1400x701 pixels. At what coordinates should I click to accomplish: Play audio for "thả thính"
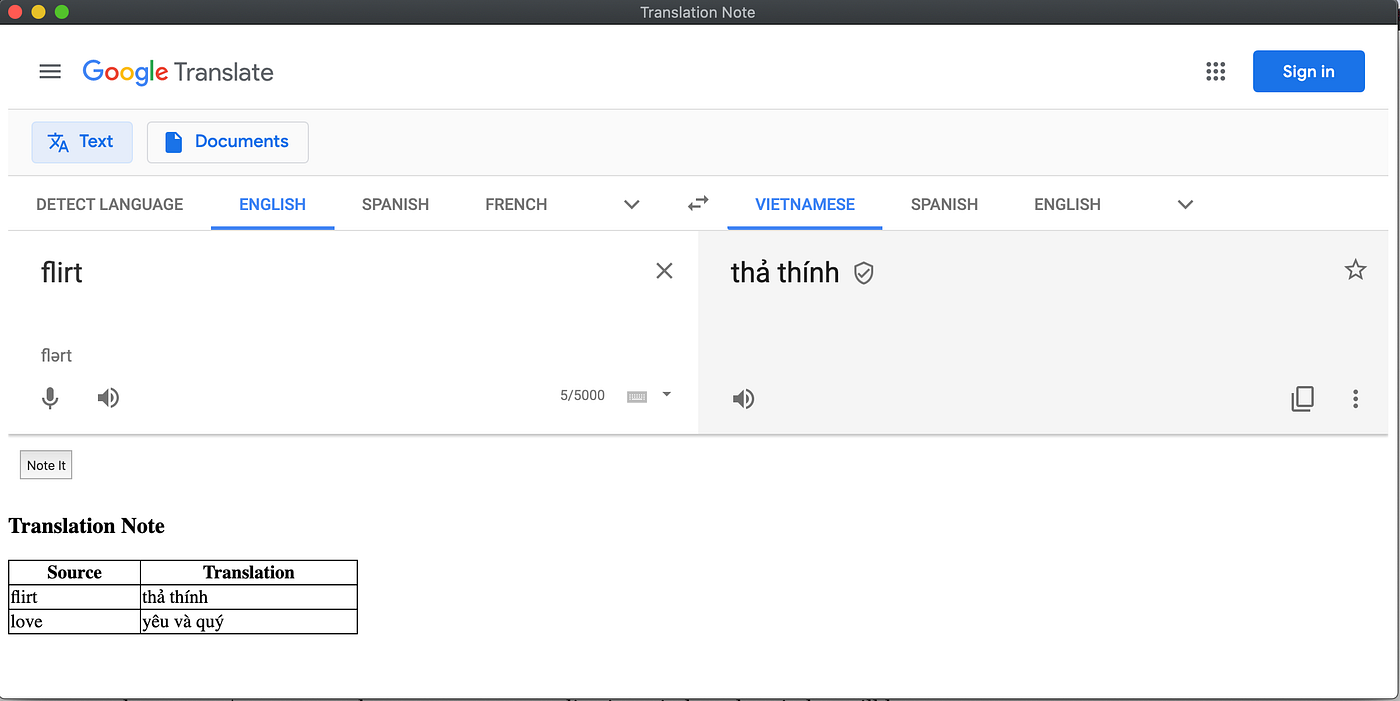(x=743, y=398)
